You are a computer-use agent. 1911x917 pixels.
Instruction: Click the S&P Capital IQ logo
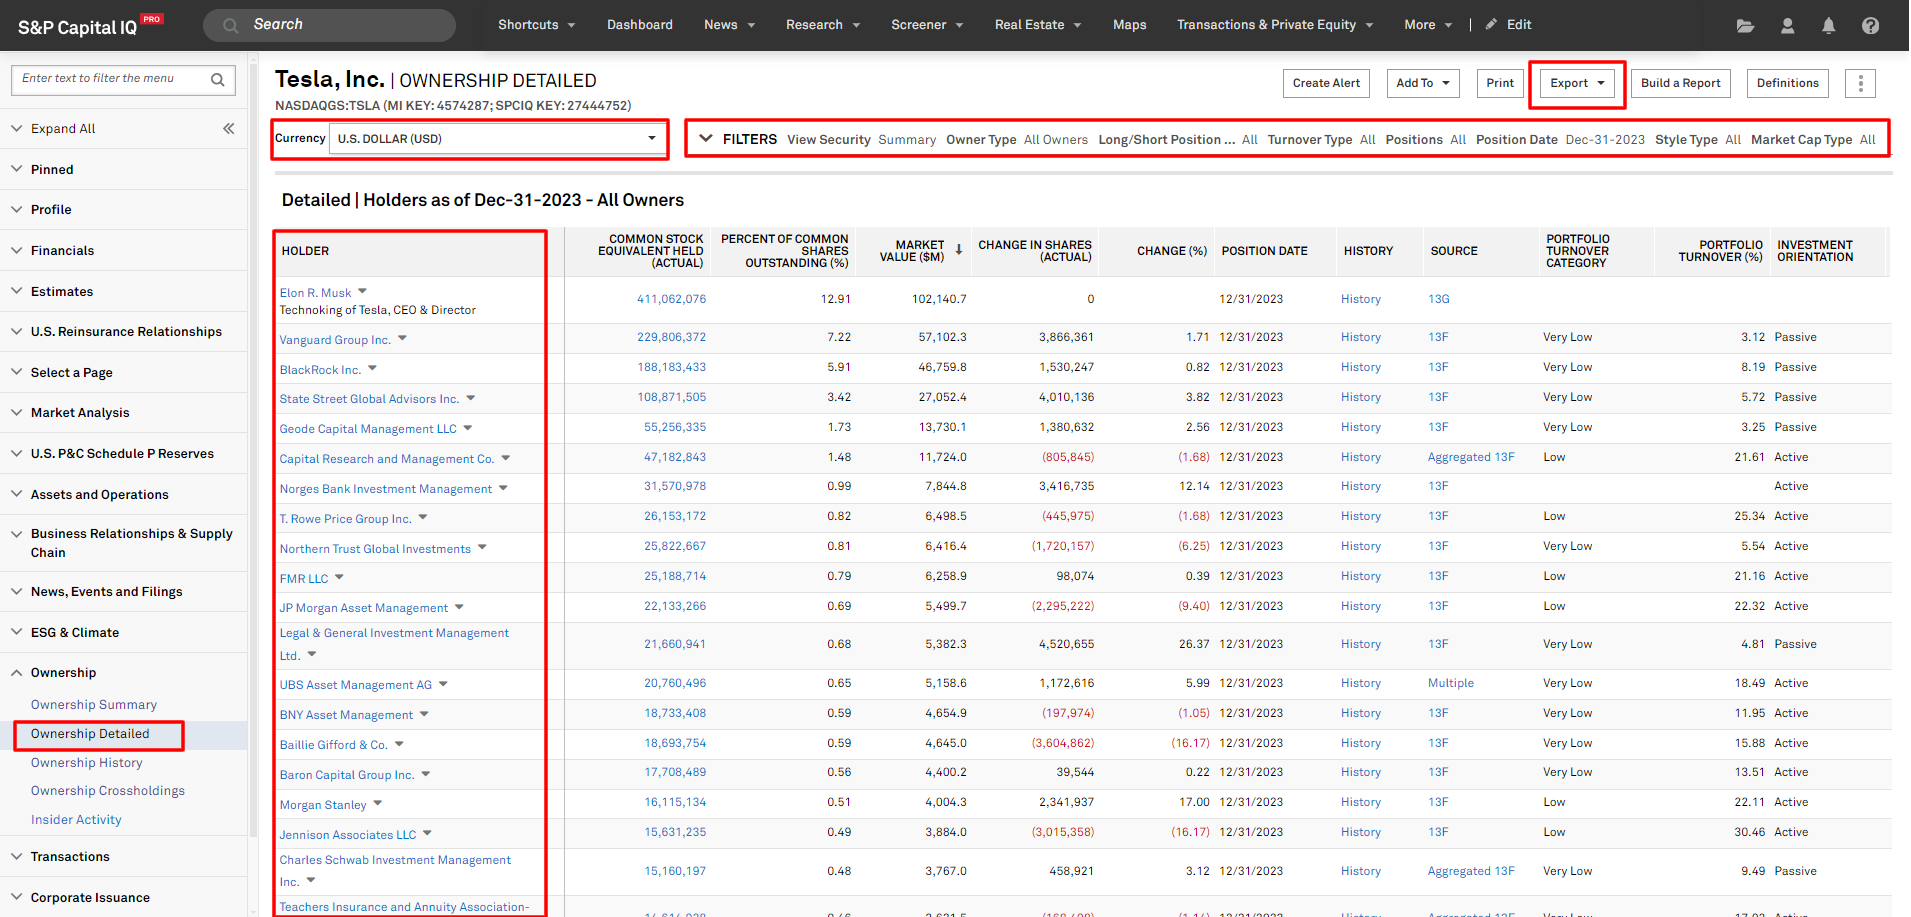pyautogui.click(x=89, y=26)
